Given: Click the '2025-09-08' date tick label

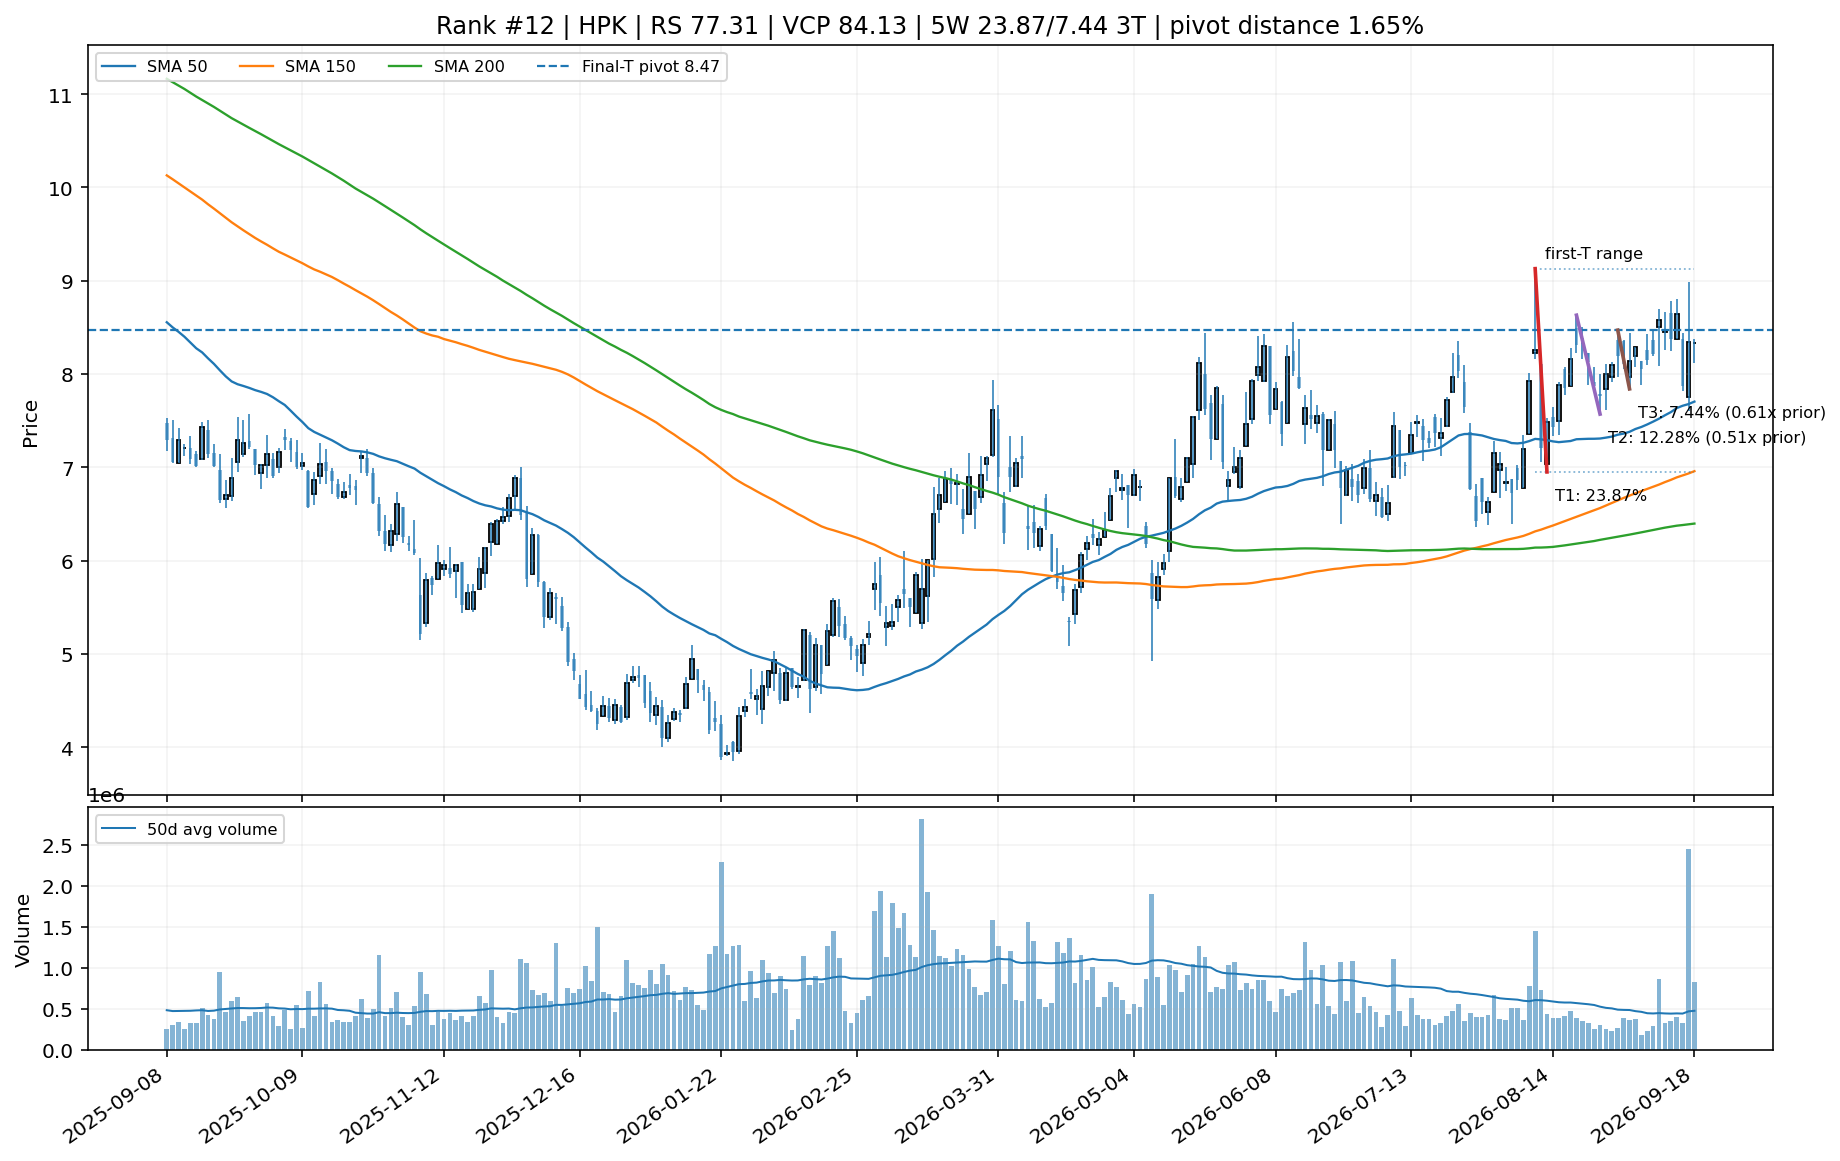Looking at the screenshot, I should 112,1105.
